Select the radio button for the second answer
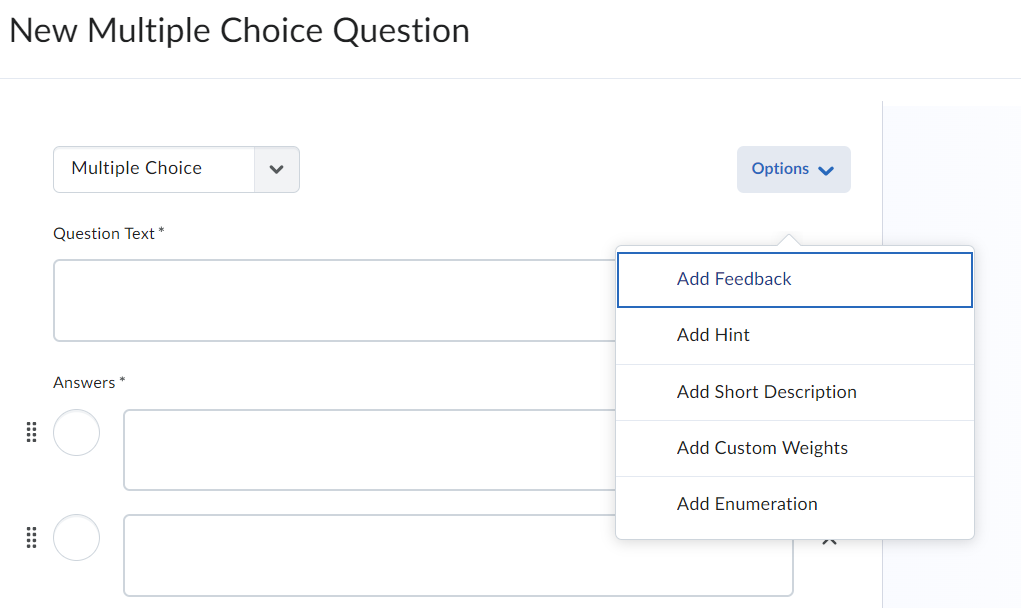This screenshot has width=1021, height=608. [76, 538]
